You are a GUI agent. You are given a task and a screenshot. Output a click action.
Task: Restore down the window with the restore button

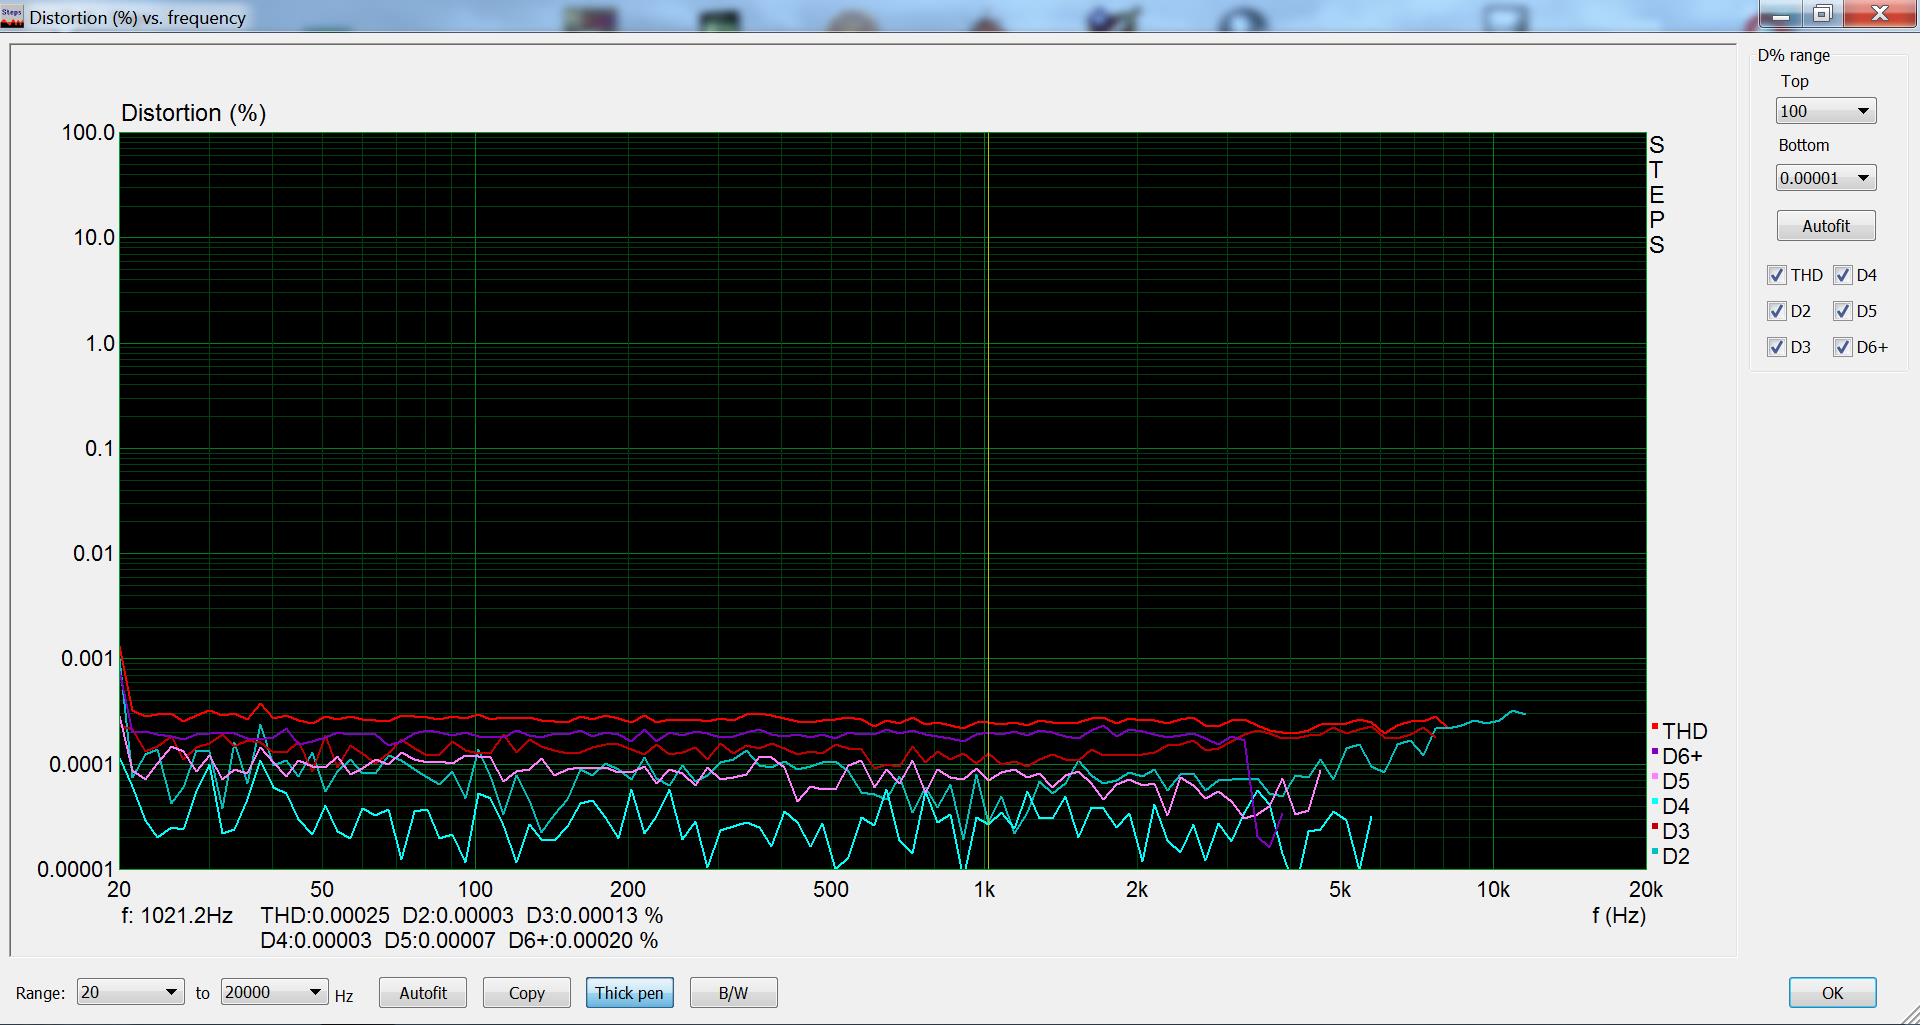click(x=1822, y=13)
